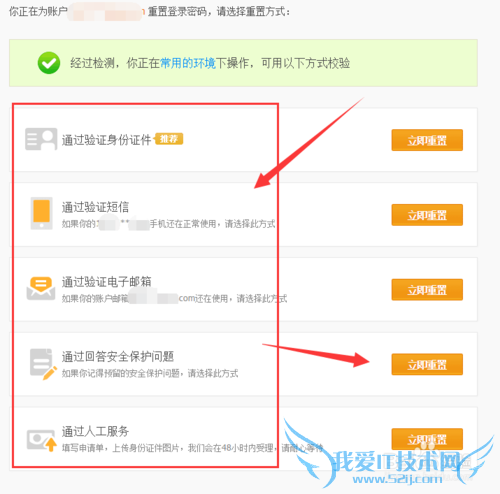Screen dimensions: 500x494
Task: Click 立即重置 for SMS verification
Action: (x=427, y=215)
